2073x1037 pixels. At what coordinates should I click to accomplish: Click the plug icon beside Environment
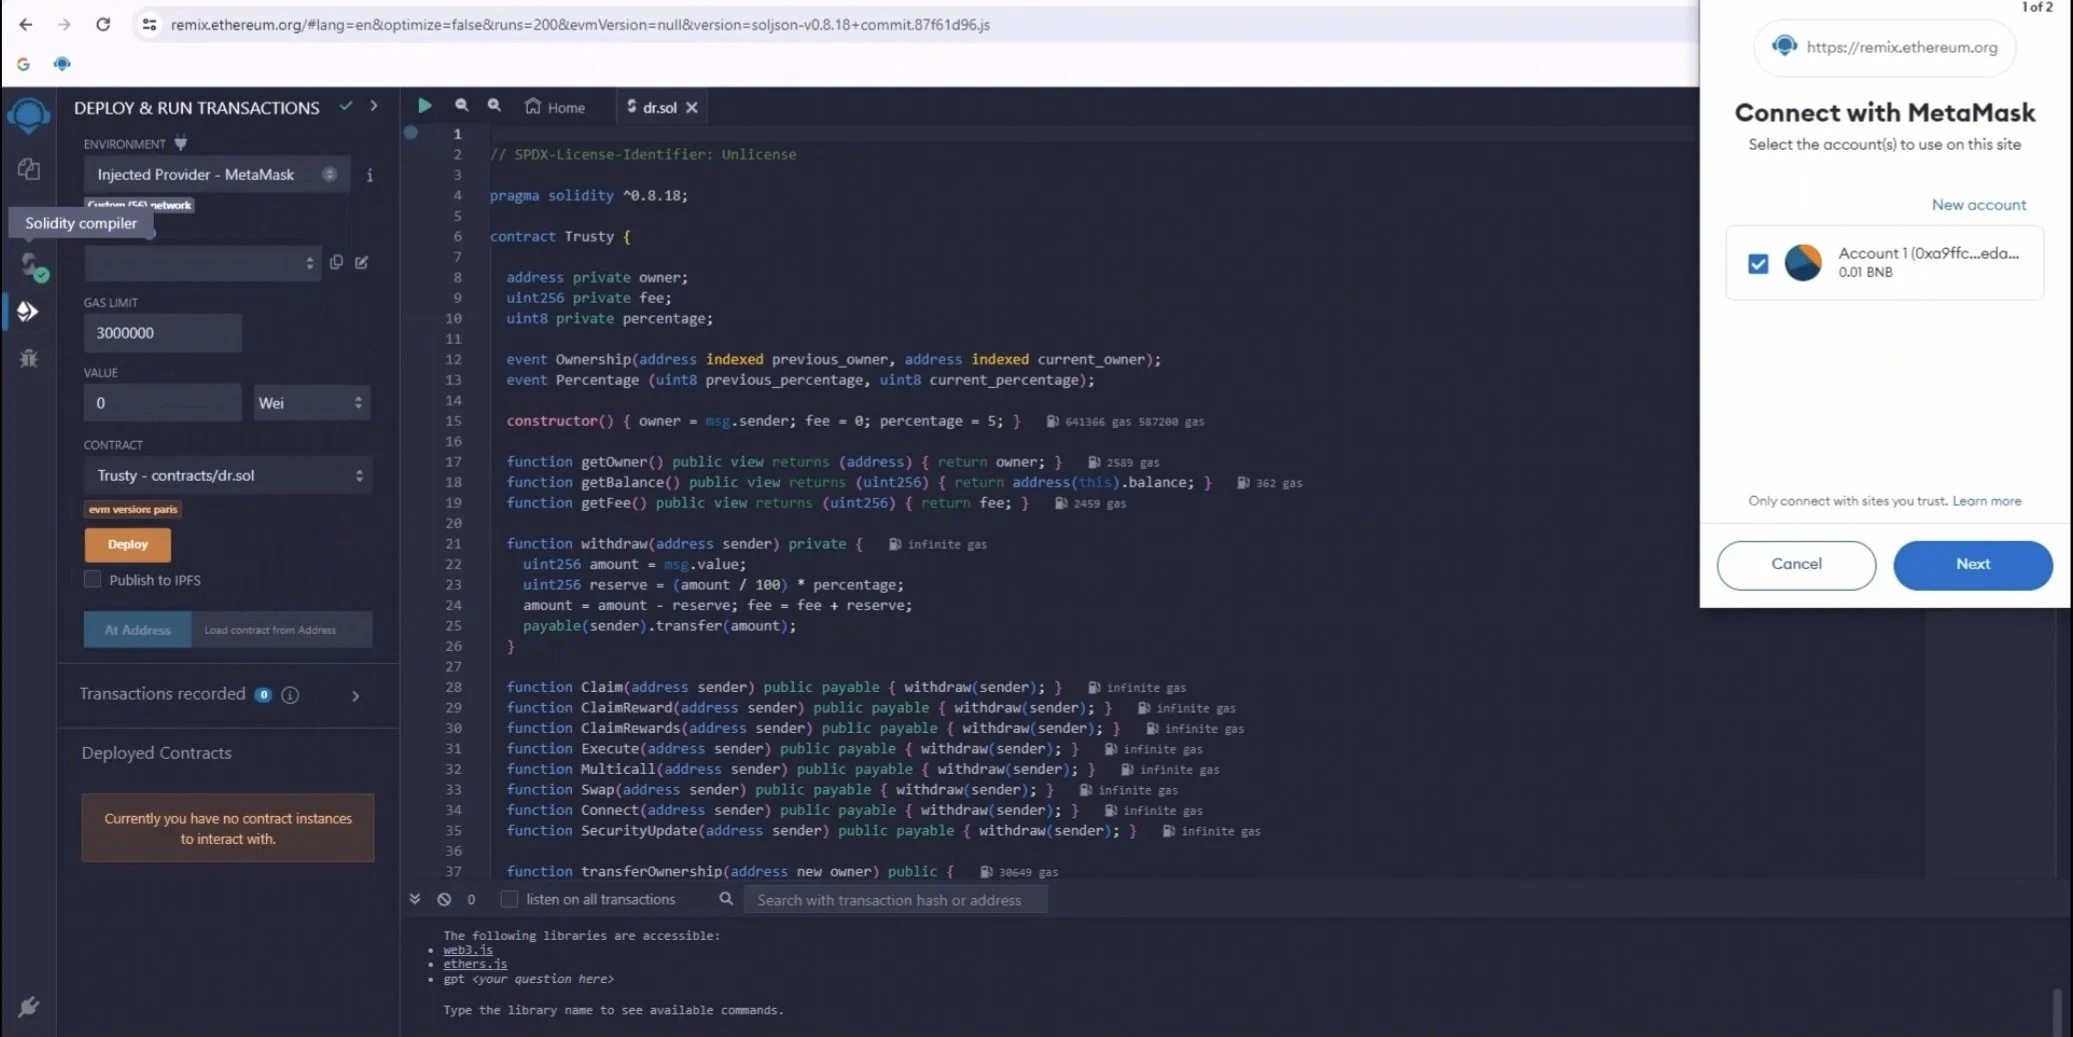[x=181, y=143]
